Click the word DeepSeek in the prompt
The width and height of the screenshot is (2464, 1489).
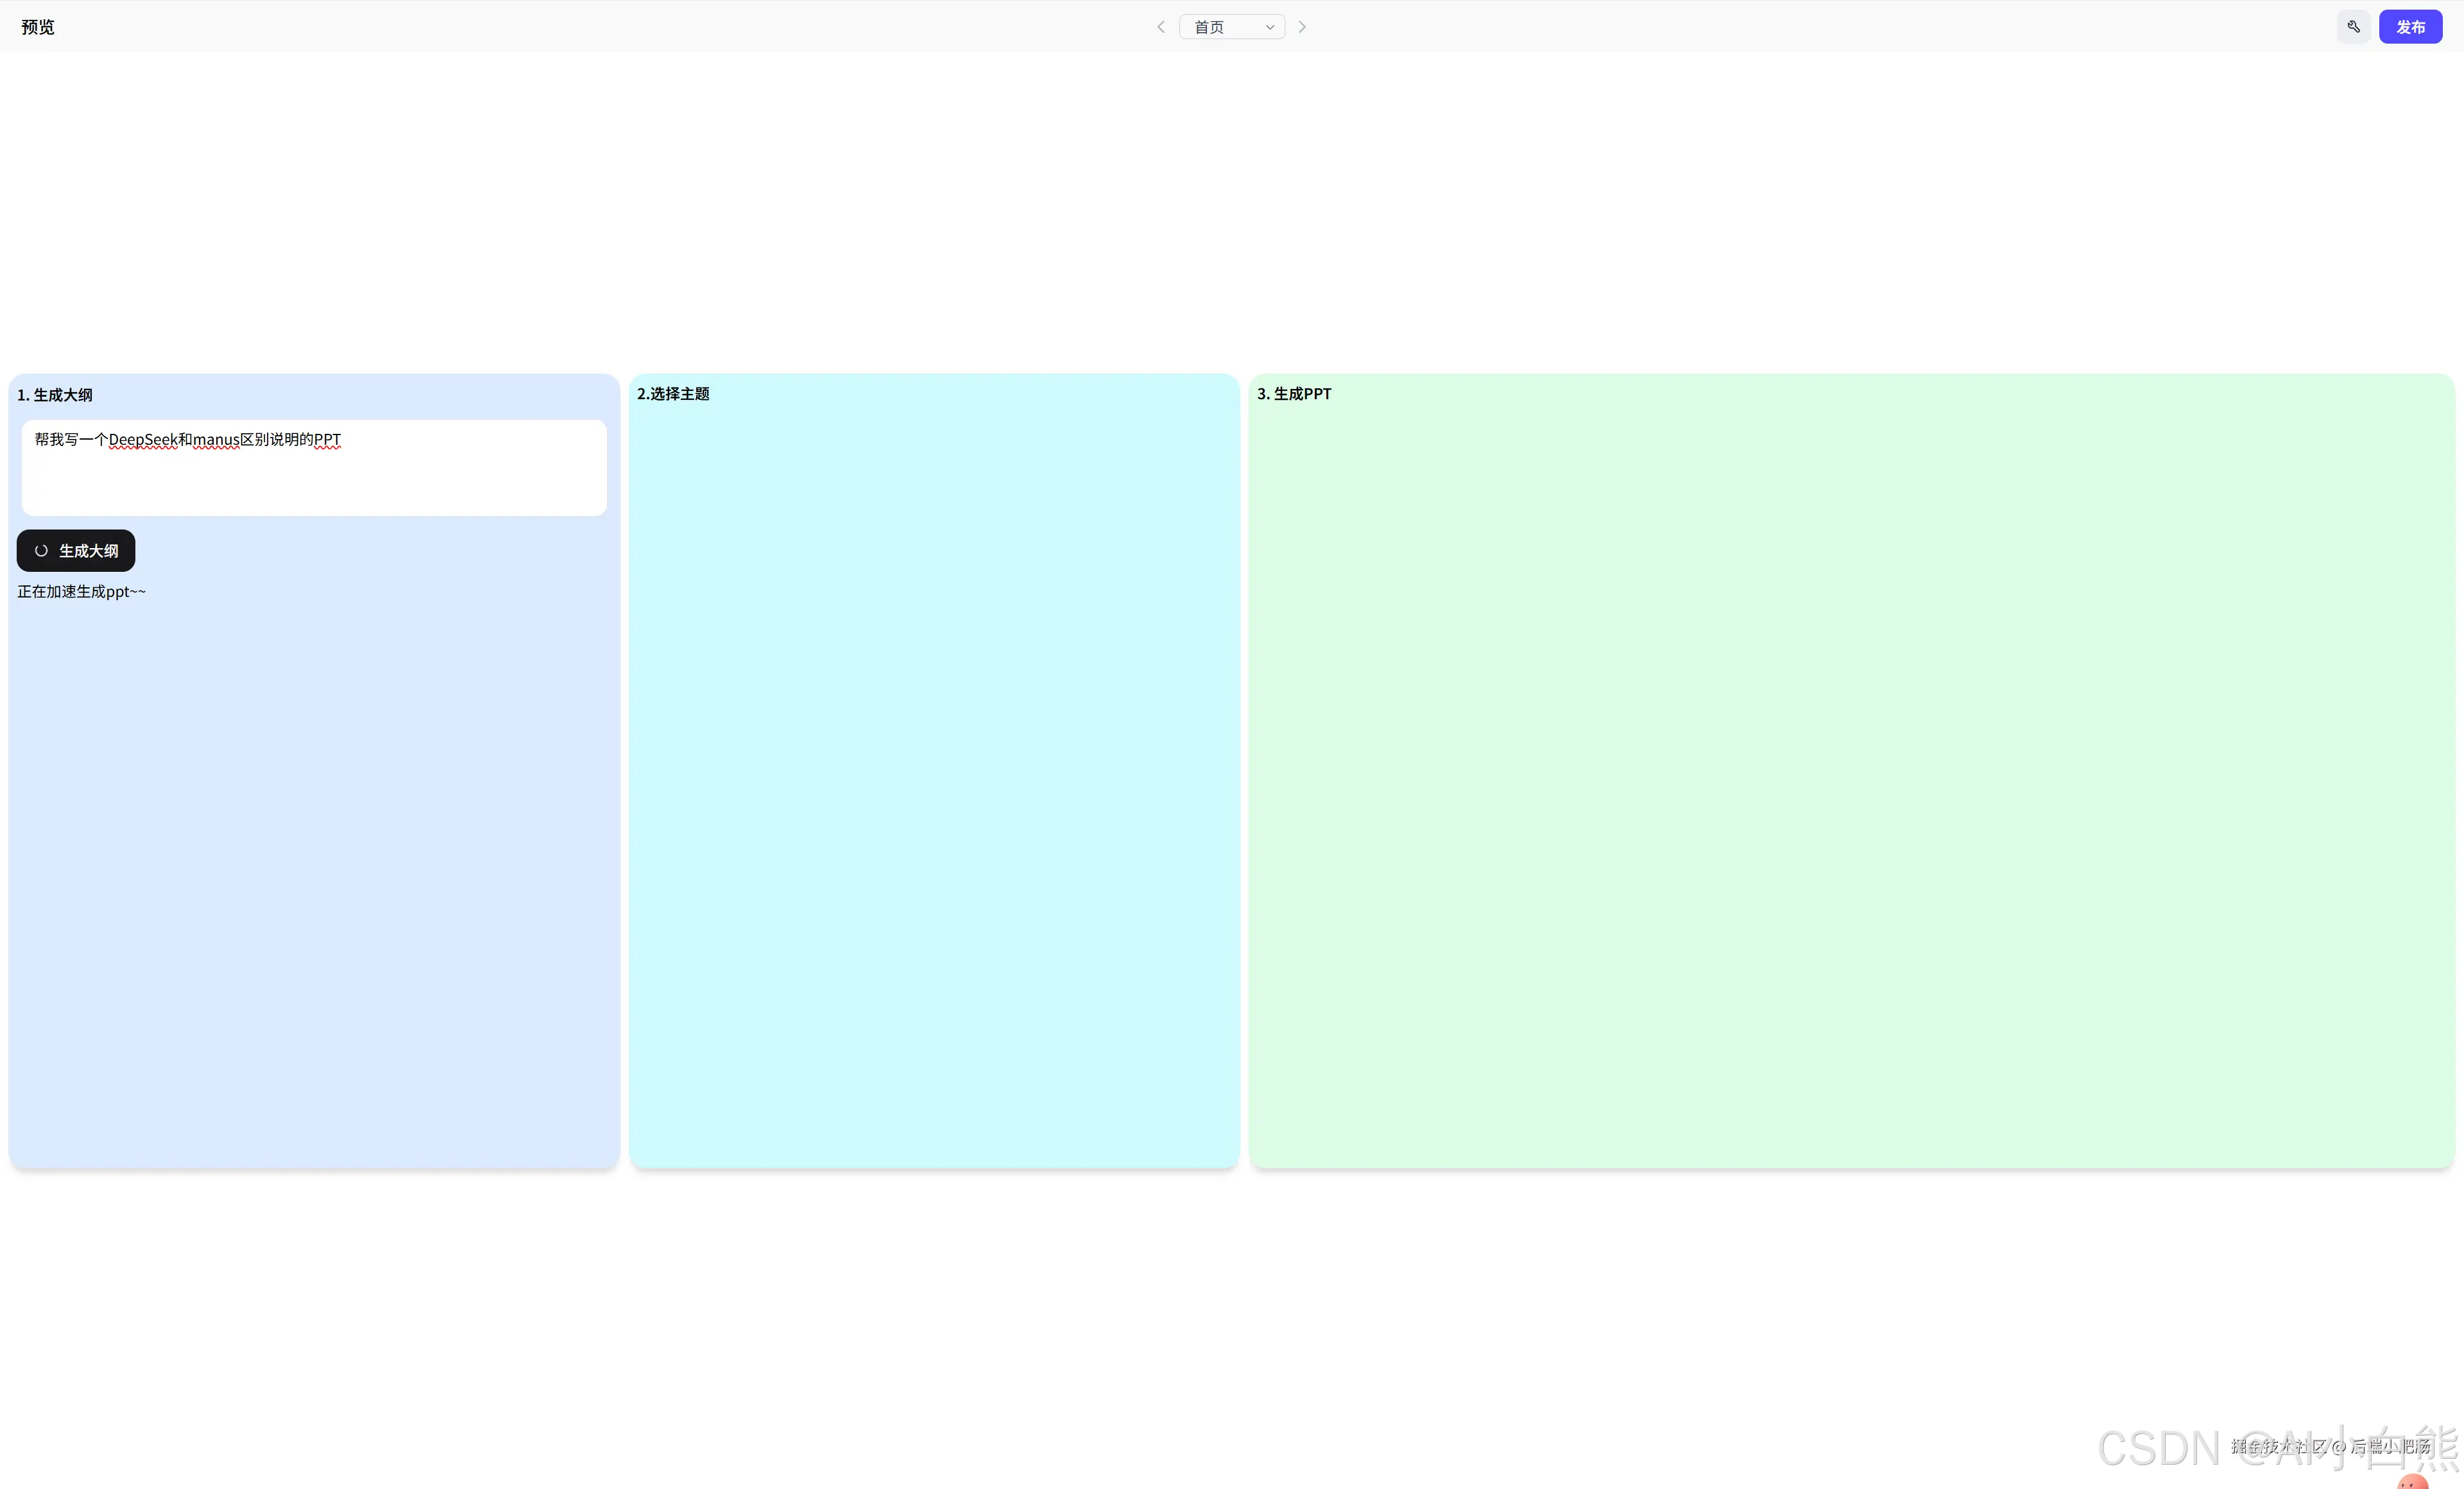tap(142, 440)
